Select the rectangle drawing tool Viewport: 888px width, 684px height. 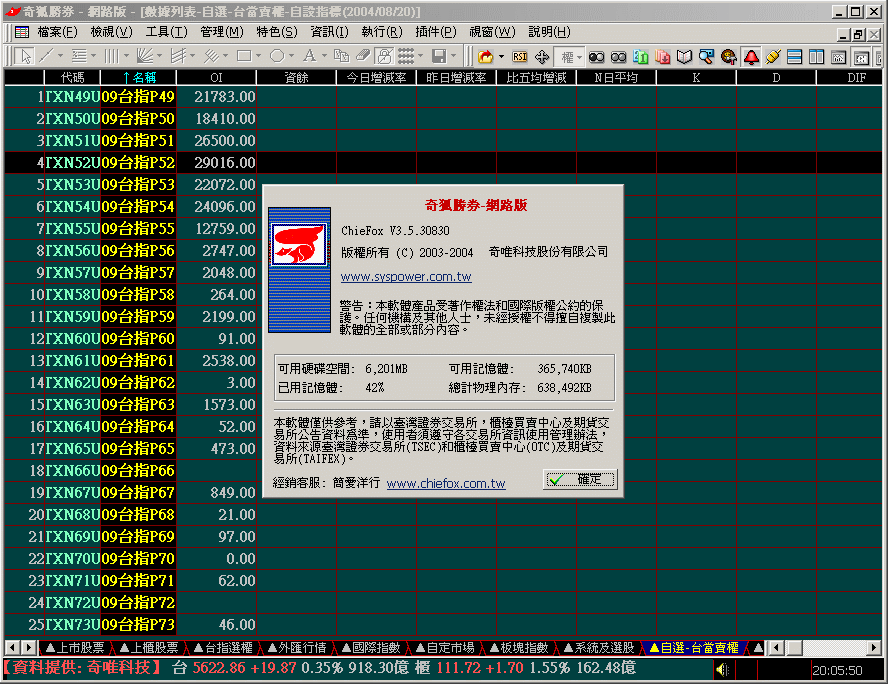243,56
